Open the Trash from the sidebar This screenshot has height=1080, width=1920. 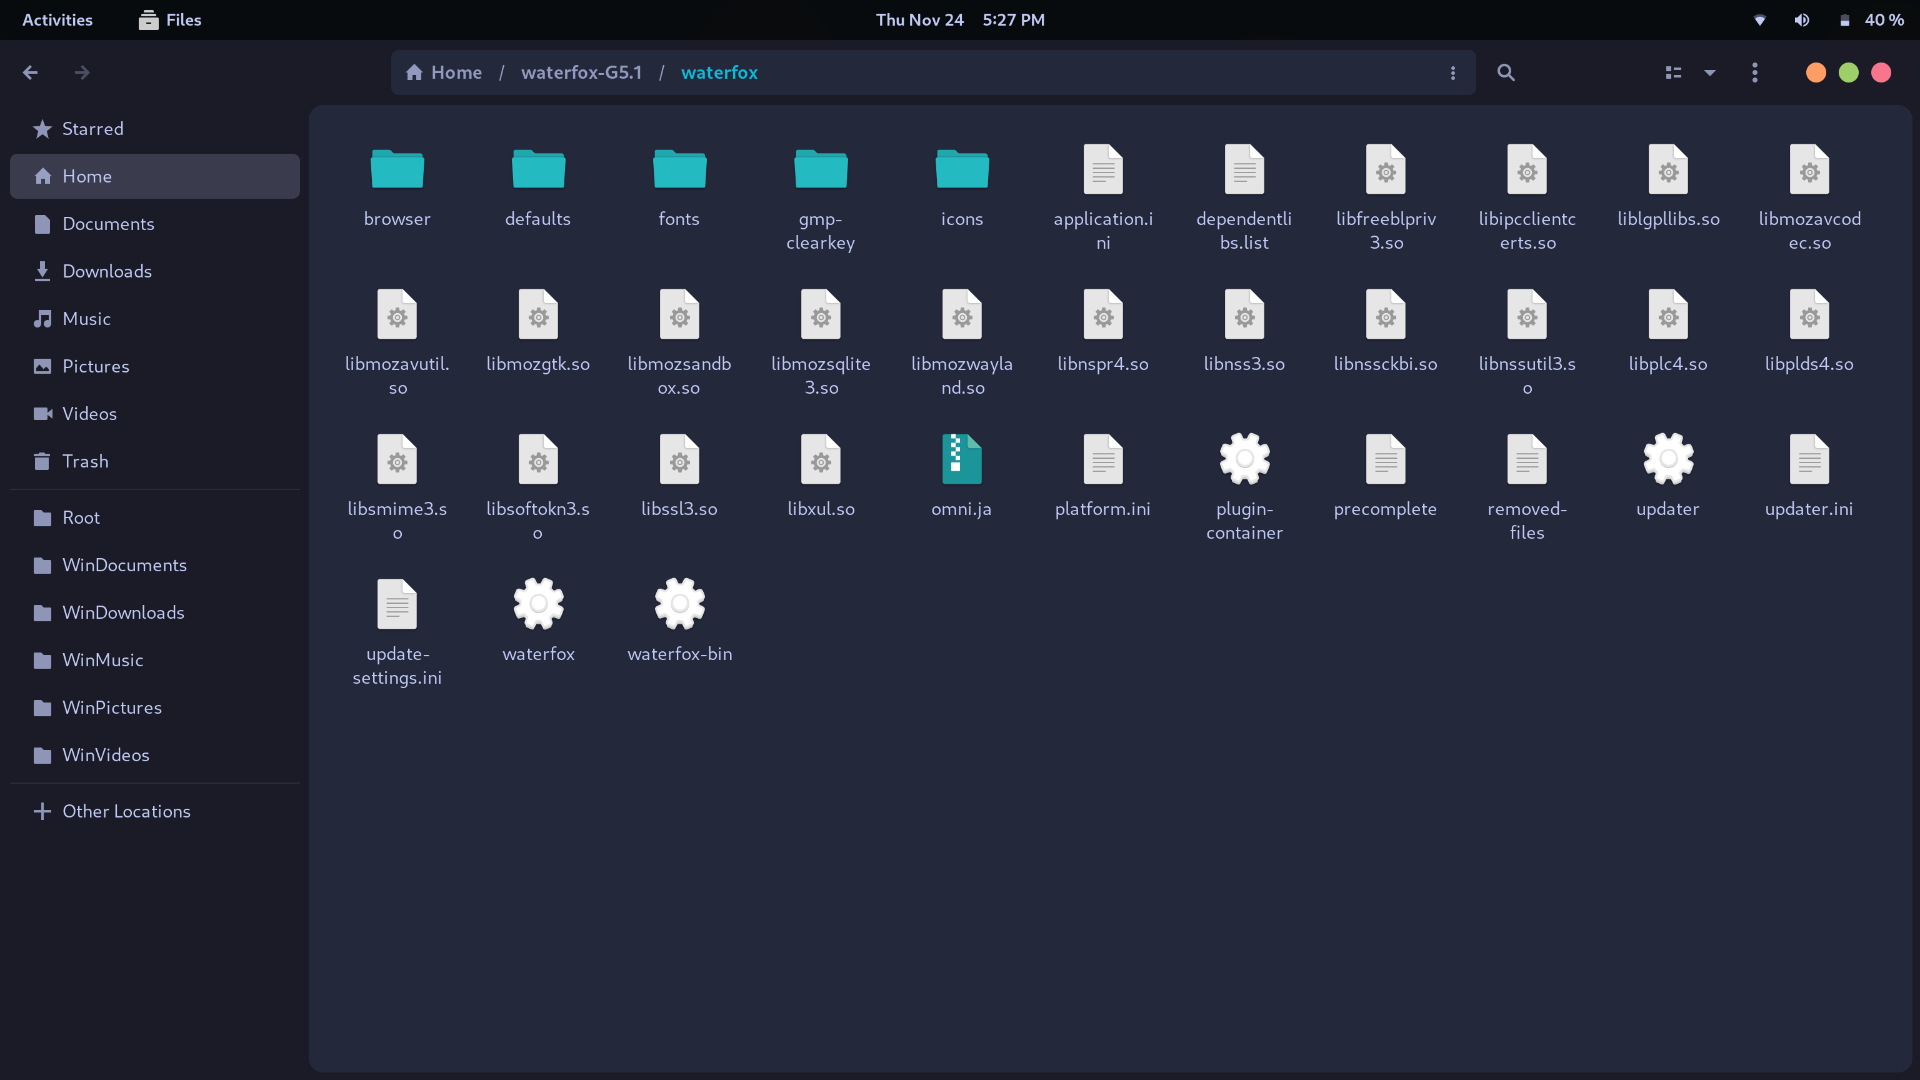pyautogui.click(x=84, y=461)
